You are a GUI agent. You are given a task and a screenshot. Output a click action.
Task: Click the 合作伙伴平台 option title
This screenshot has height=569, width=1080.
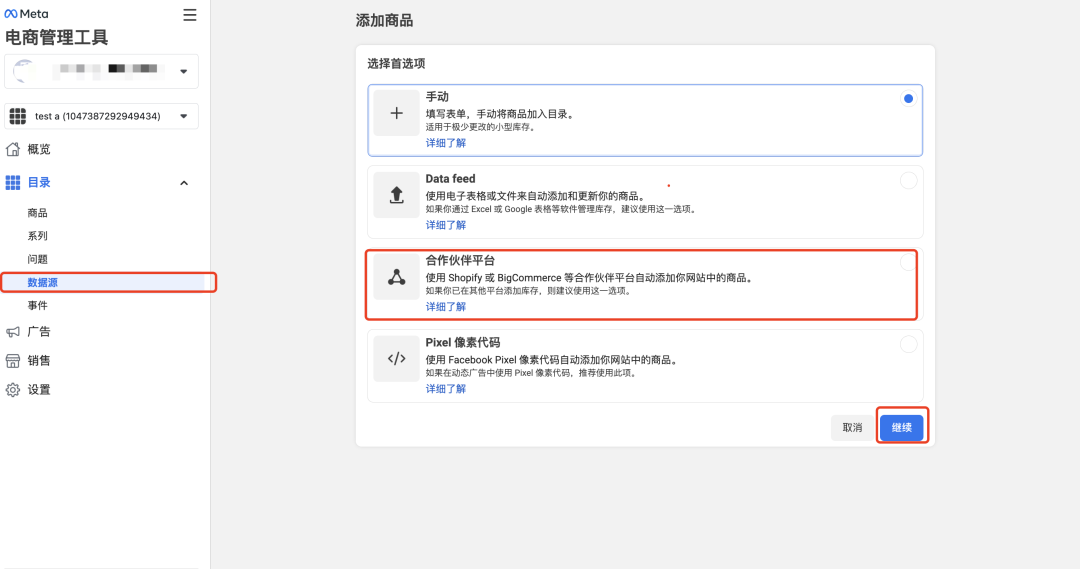pyautogui.click(x=460, y=260)
